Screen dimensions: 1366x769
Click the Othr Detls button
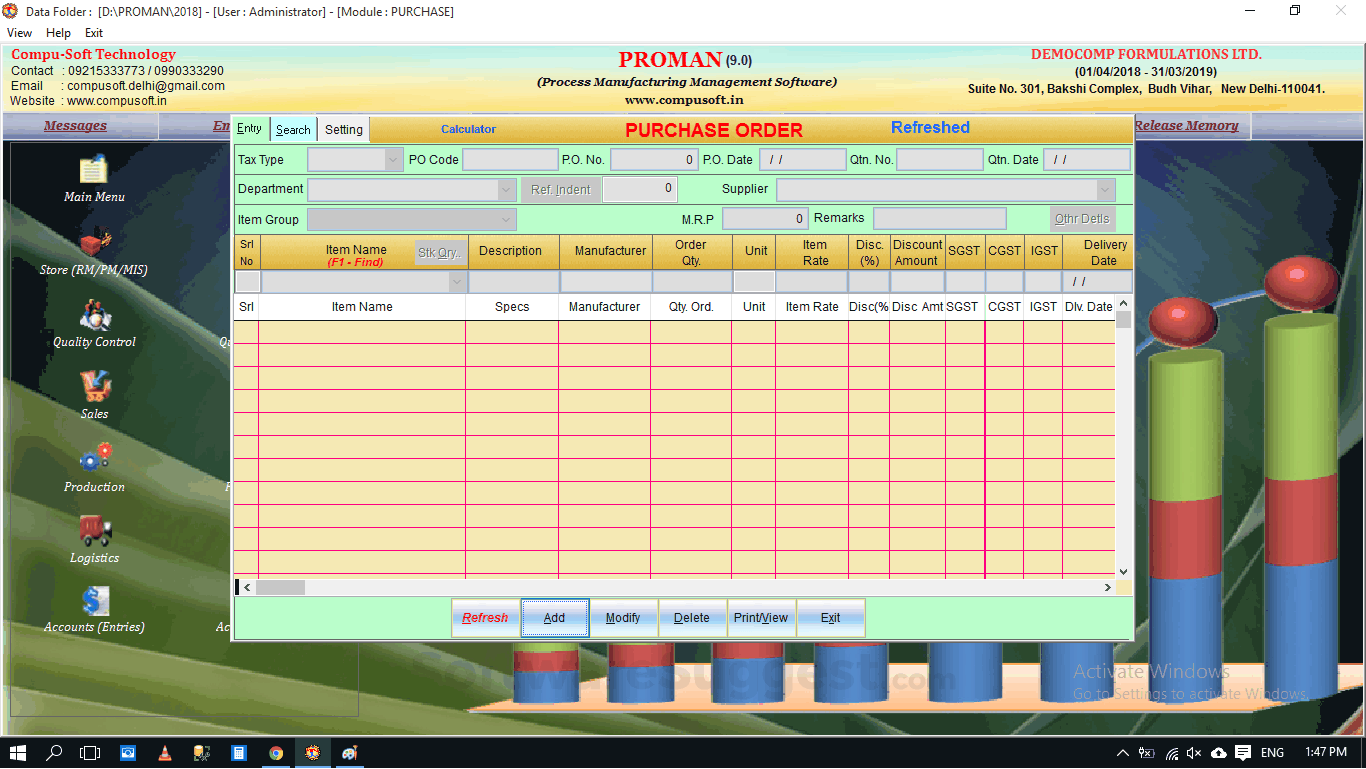pyautogui.click(x=1084, y=218)
